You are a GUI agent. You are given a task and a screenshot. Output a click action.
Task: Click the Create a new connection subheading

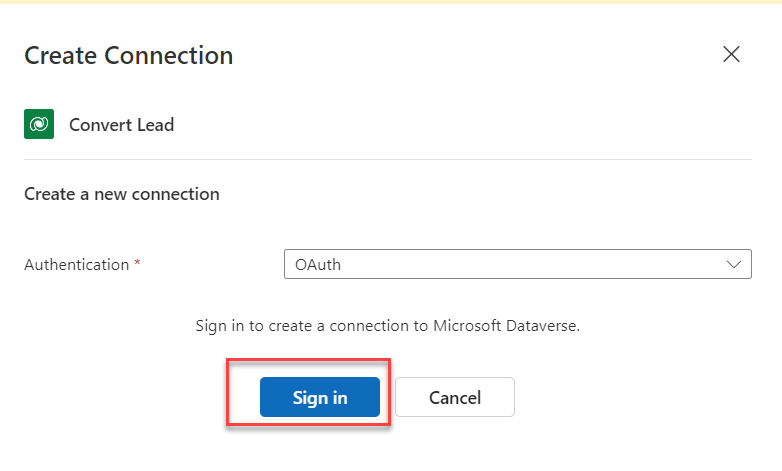click(x=122, y=194)
